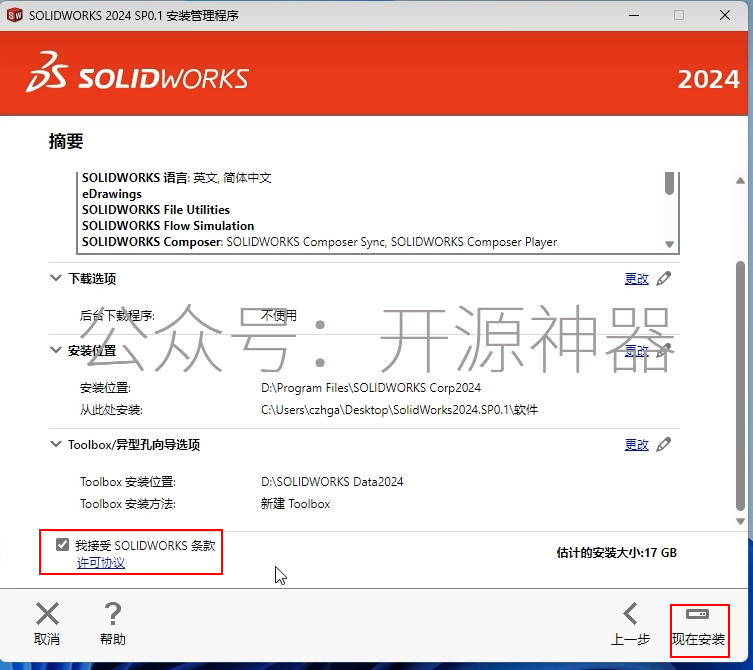Minimize the installation manager window

pyautogui.click(x=634, y=15)
